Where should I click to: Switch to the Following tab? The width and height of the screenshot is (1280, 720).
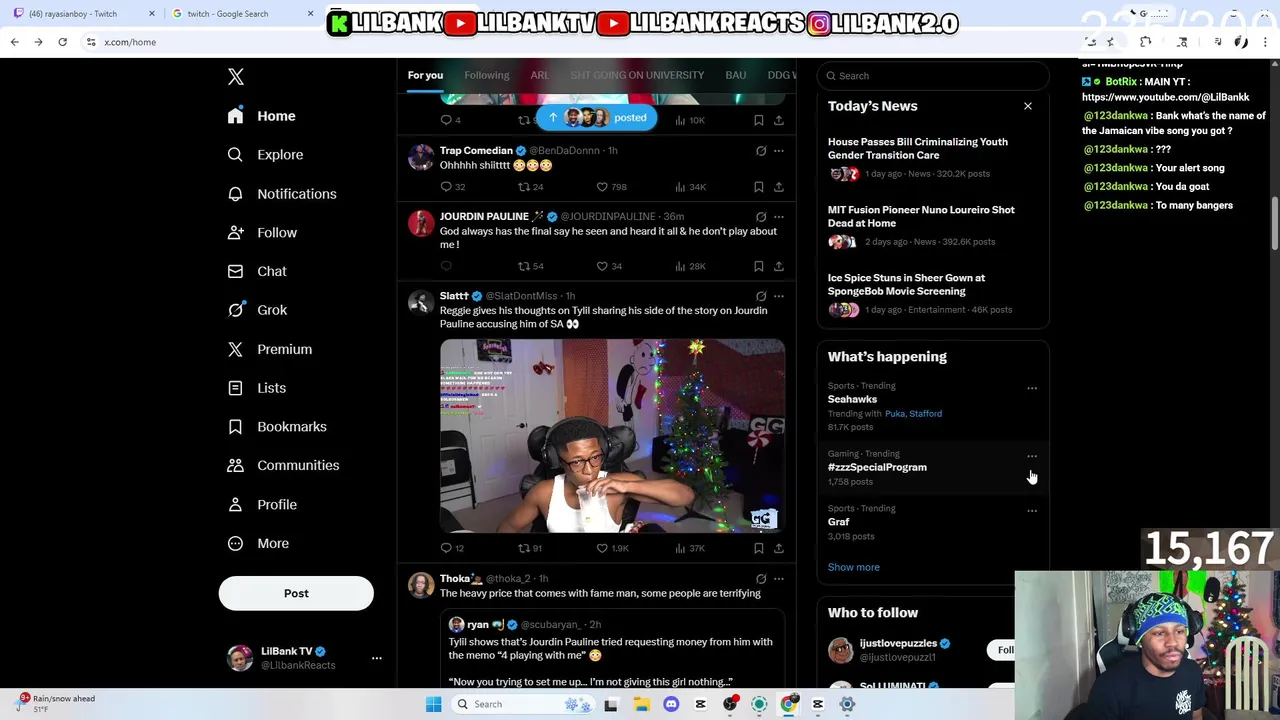(486, 75)
